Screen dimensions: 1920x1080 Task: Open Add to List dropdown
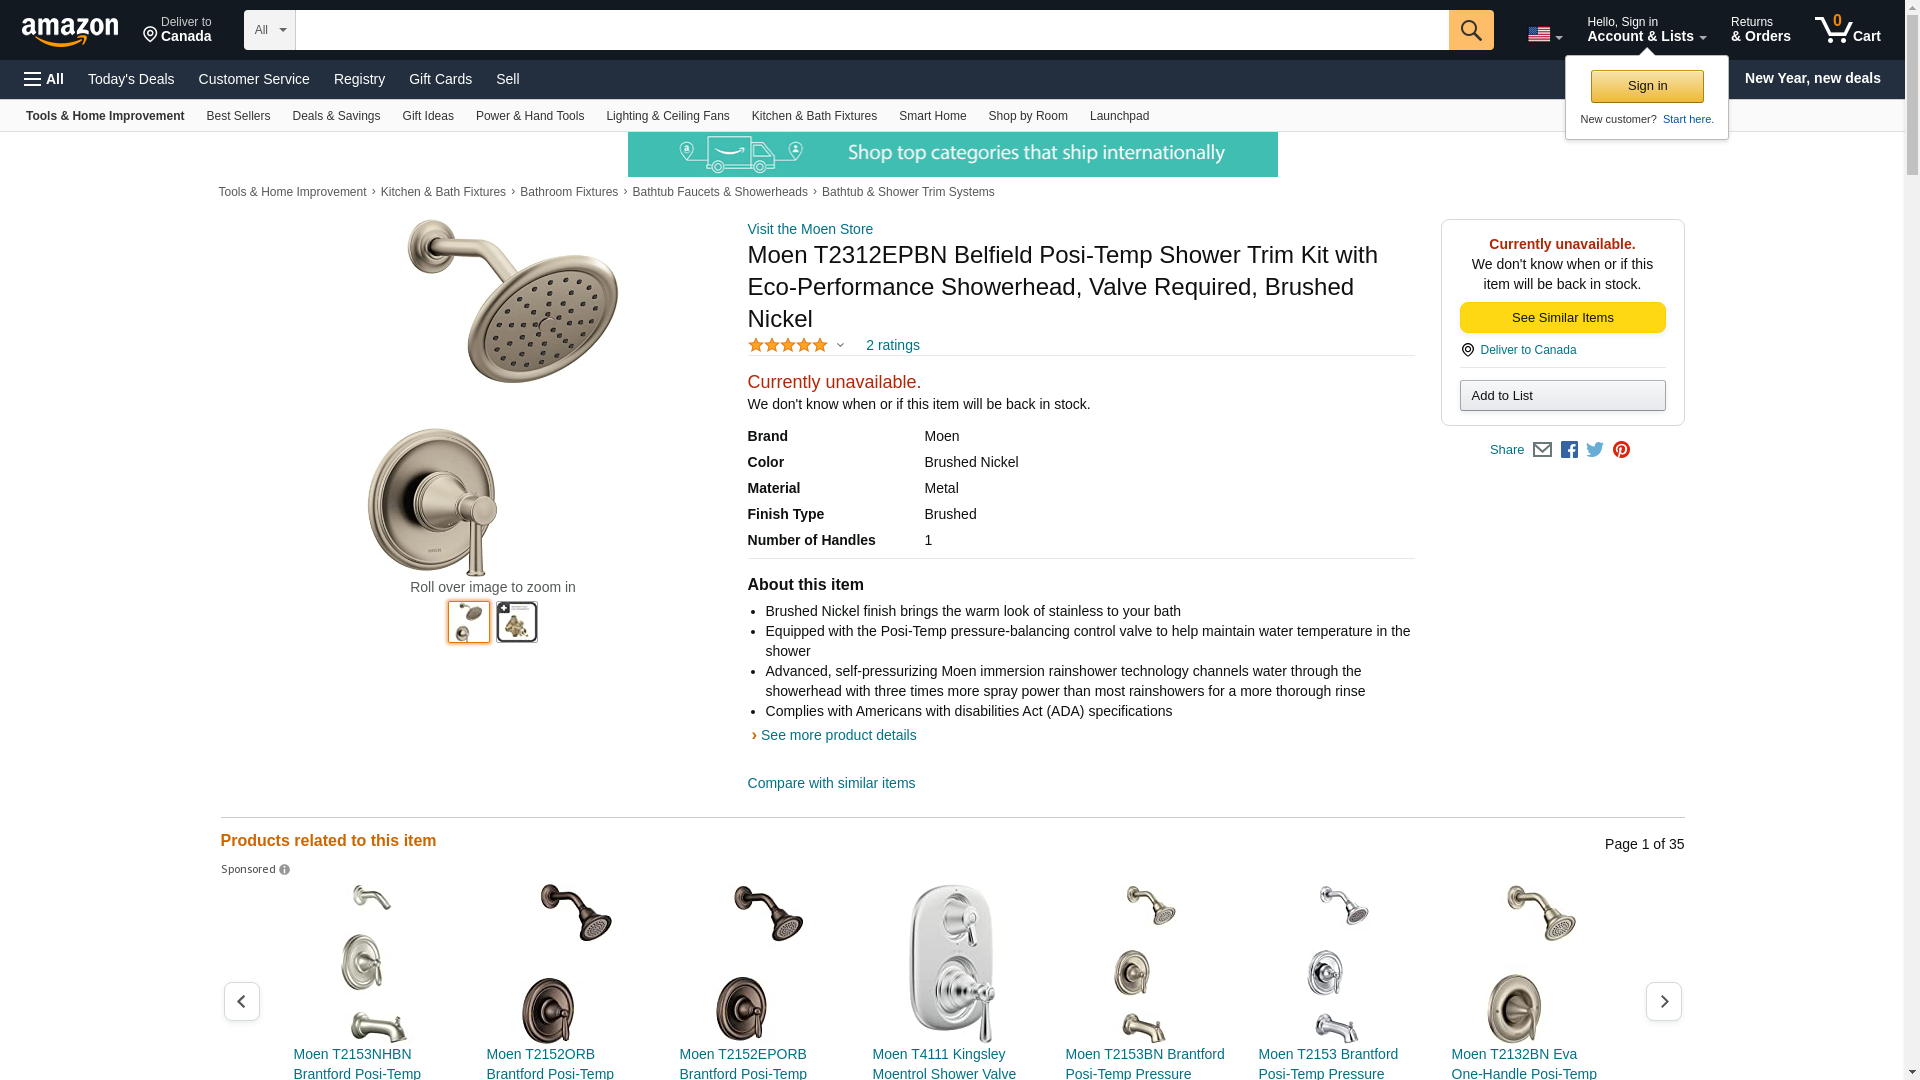pos(1562,396)
